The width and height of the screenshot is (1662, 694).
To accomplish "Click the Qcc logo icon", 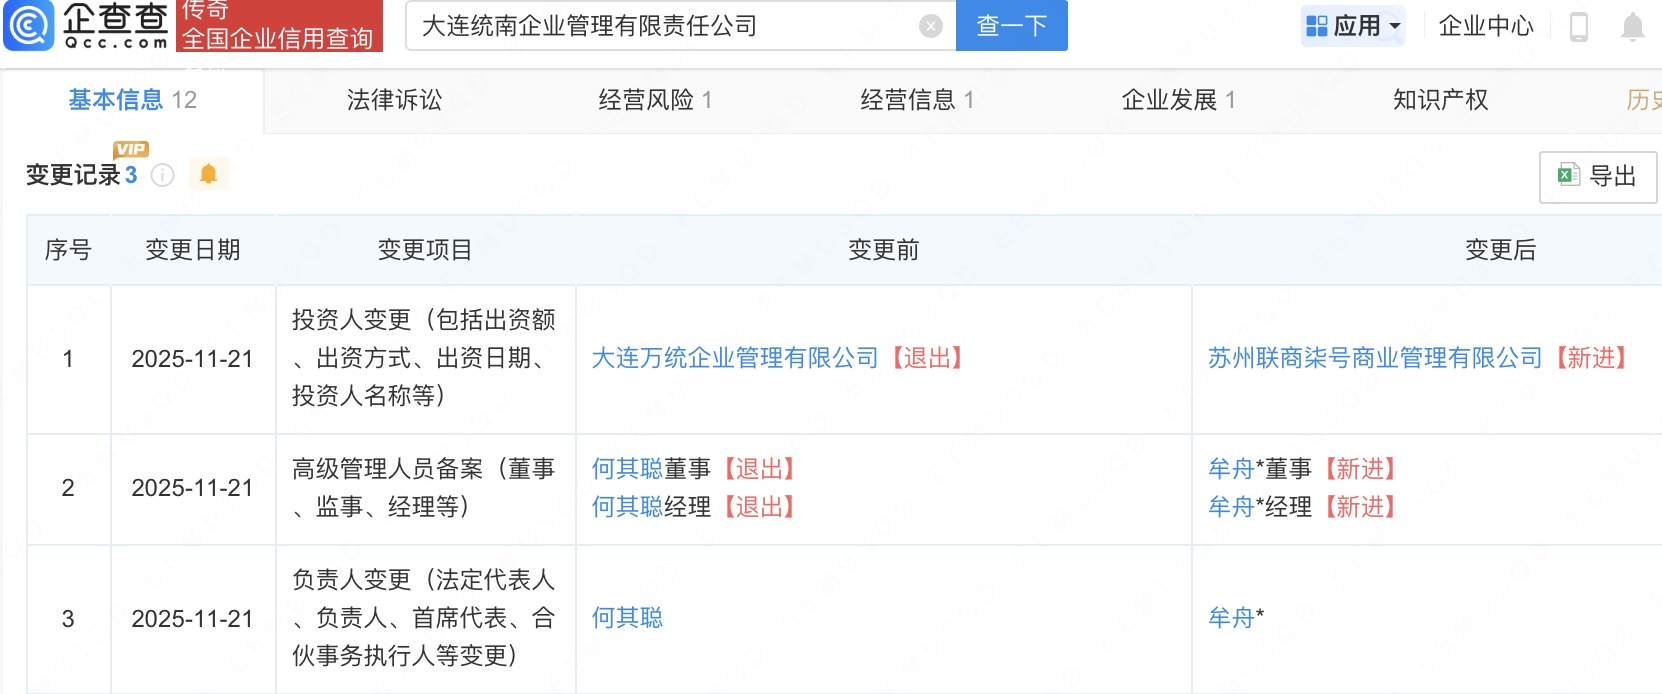I will [x=30, y=26].
